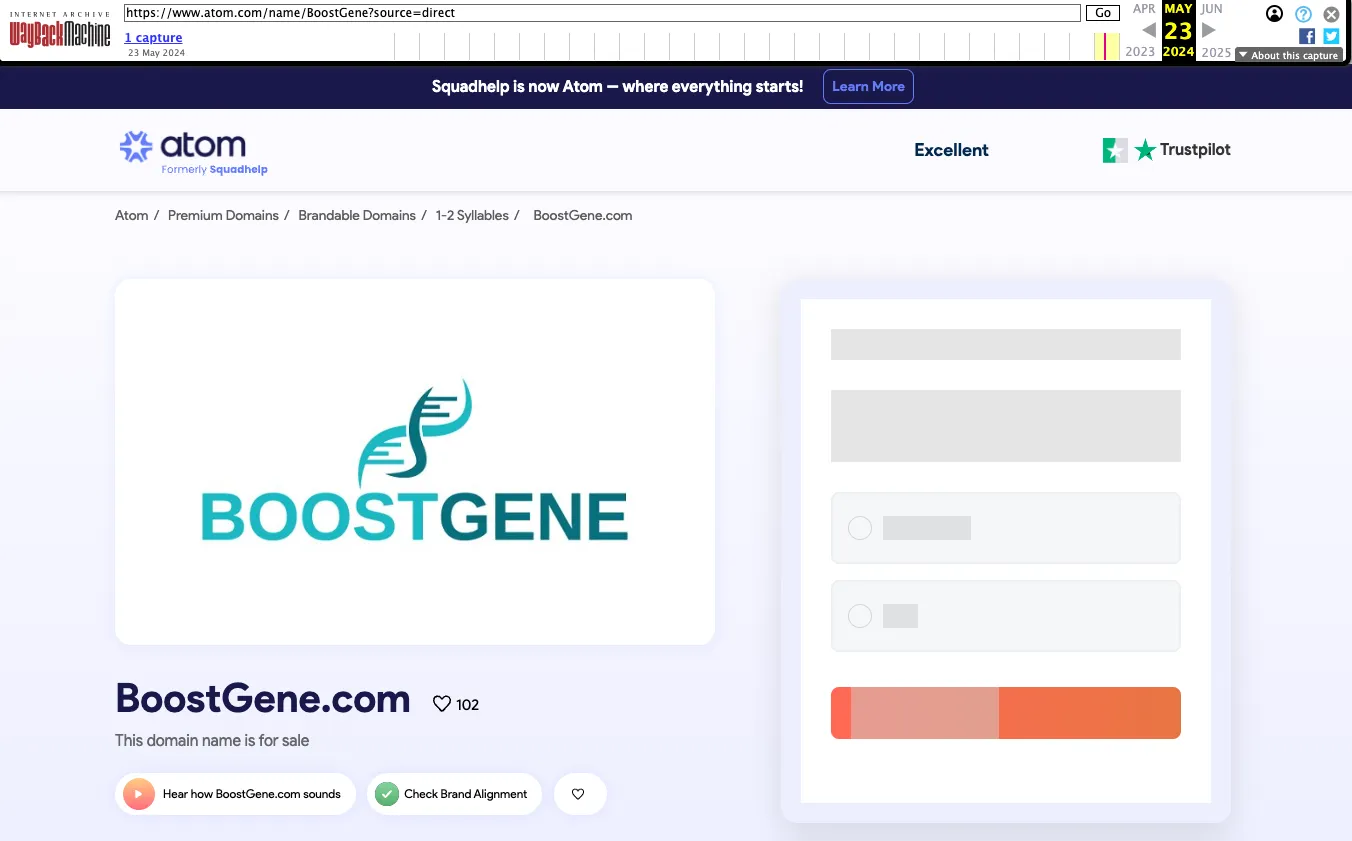Select the second radio option in purchase panel
The width and height of the screenshot is (1352, 841).
point(860,616)
